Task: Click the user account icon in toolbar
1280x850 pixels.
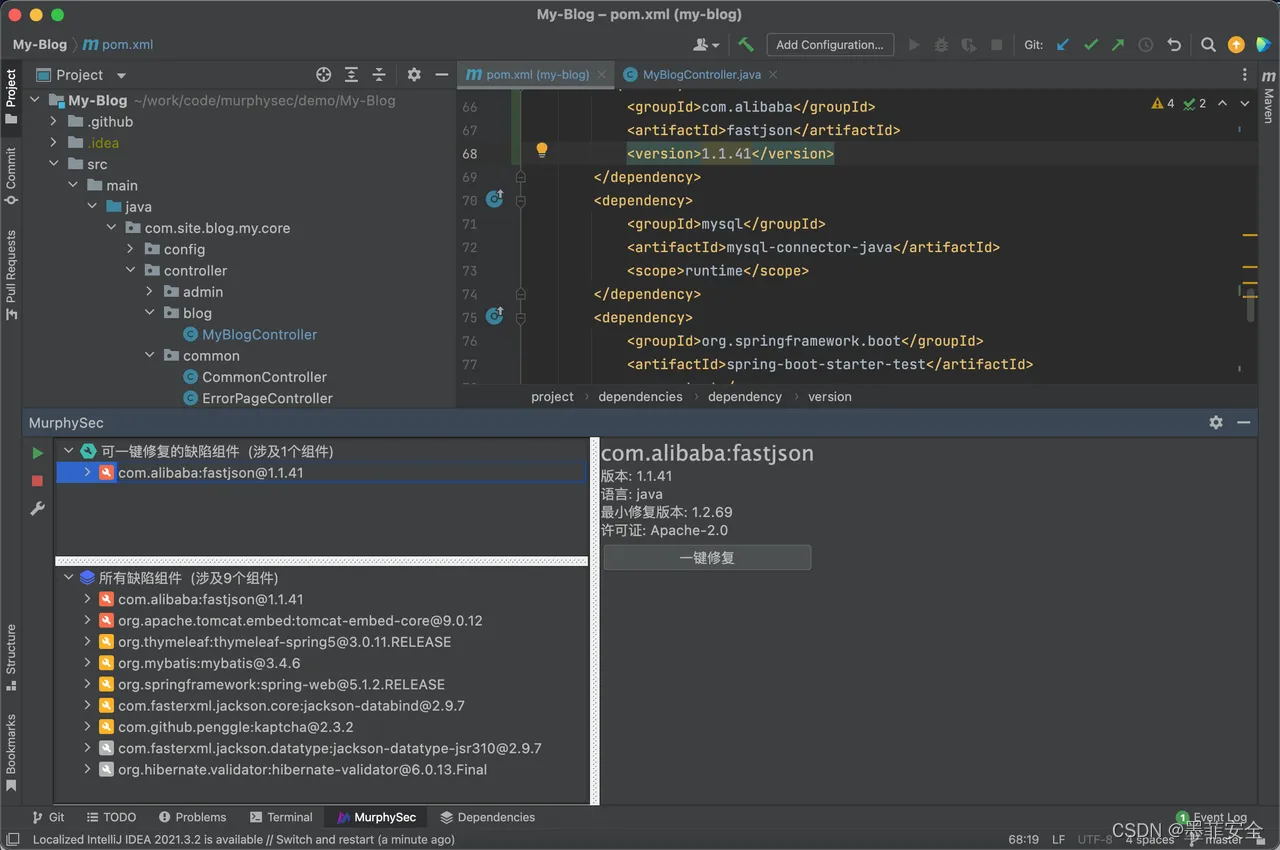Action: (706, 44)
